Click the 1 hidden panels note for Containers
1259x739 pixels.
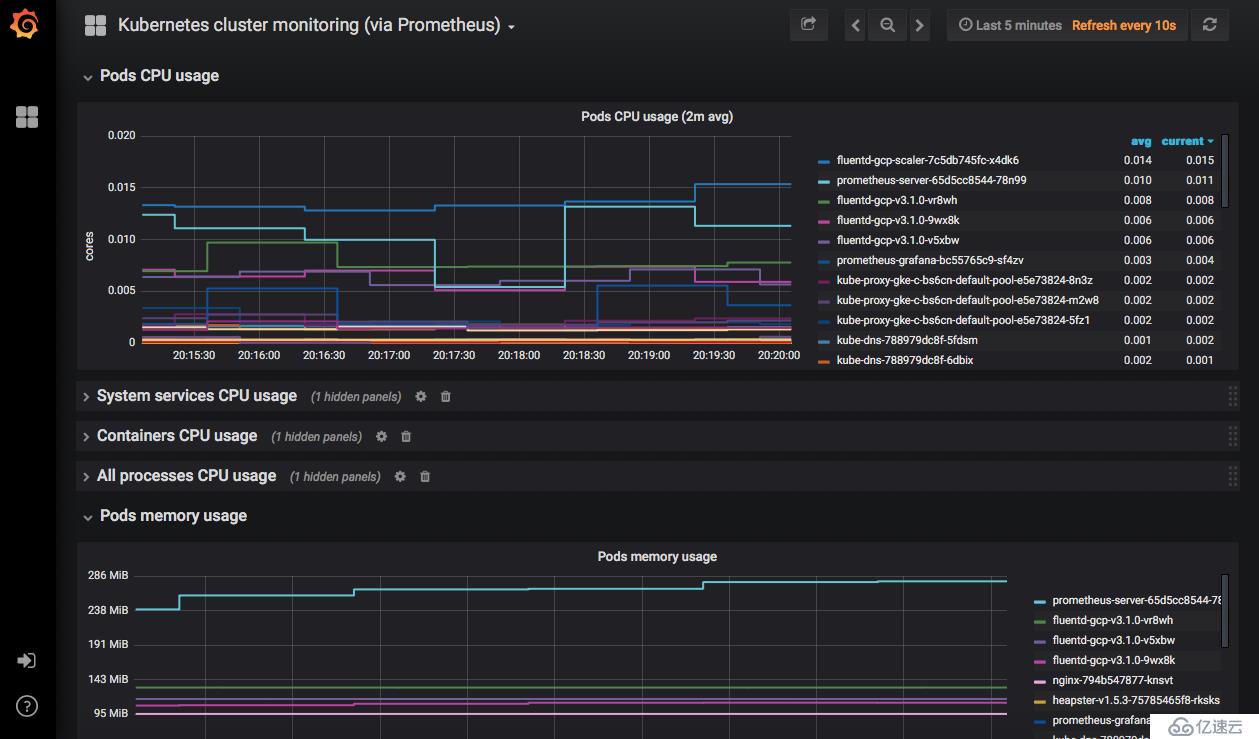[317, 437]
